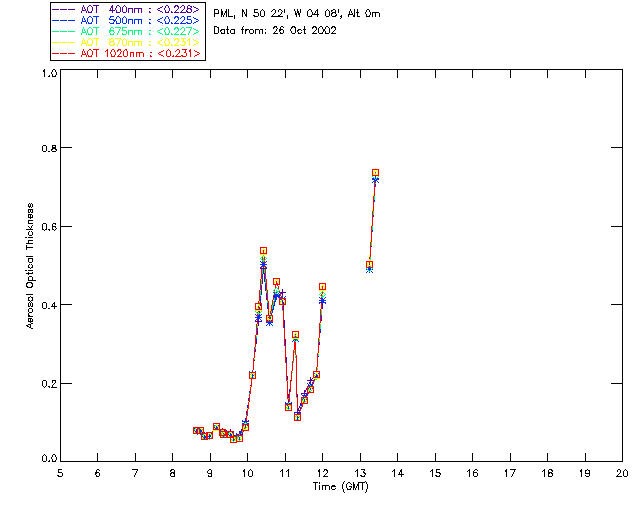The width and height of the screenshot is (640, 512).
Task: Click the x-axis tick label 14
Action: click(398, 473)
